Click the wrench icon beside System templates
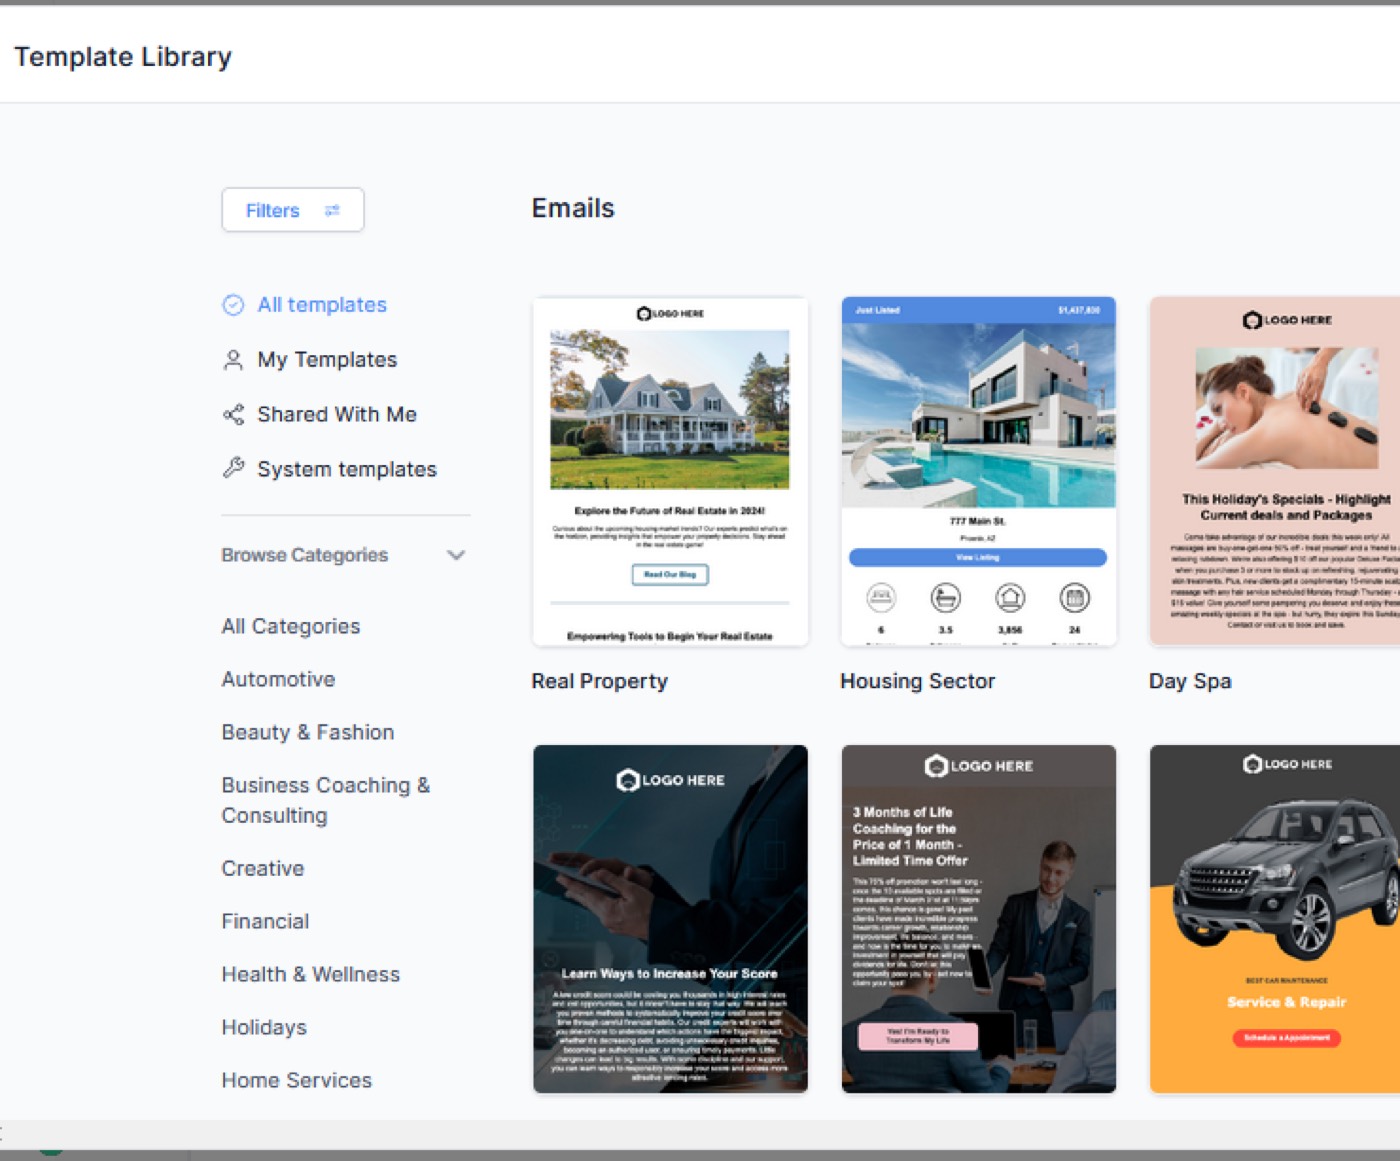 tap(233, 468)
